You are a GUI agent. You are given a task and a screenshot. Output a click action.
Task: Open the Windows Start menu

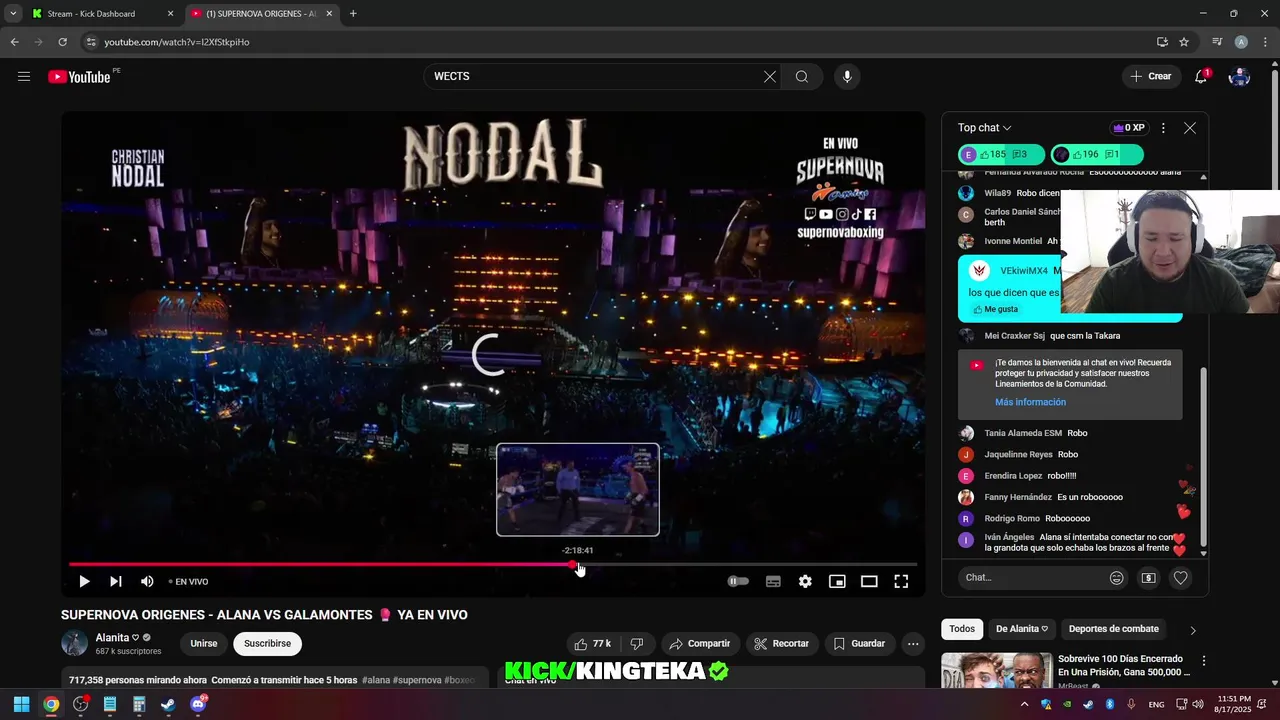[x=21, y=704]
